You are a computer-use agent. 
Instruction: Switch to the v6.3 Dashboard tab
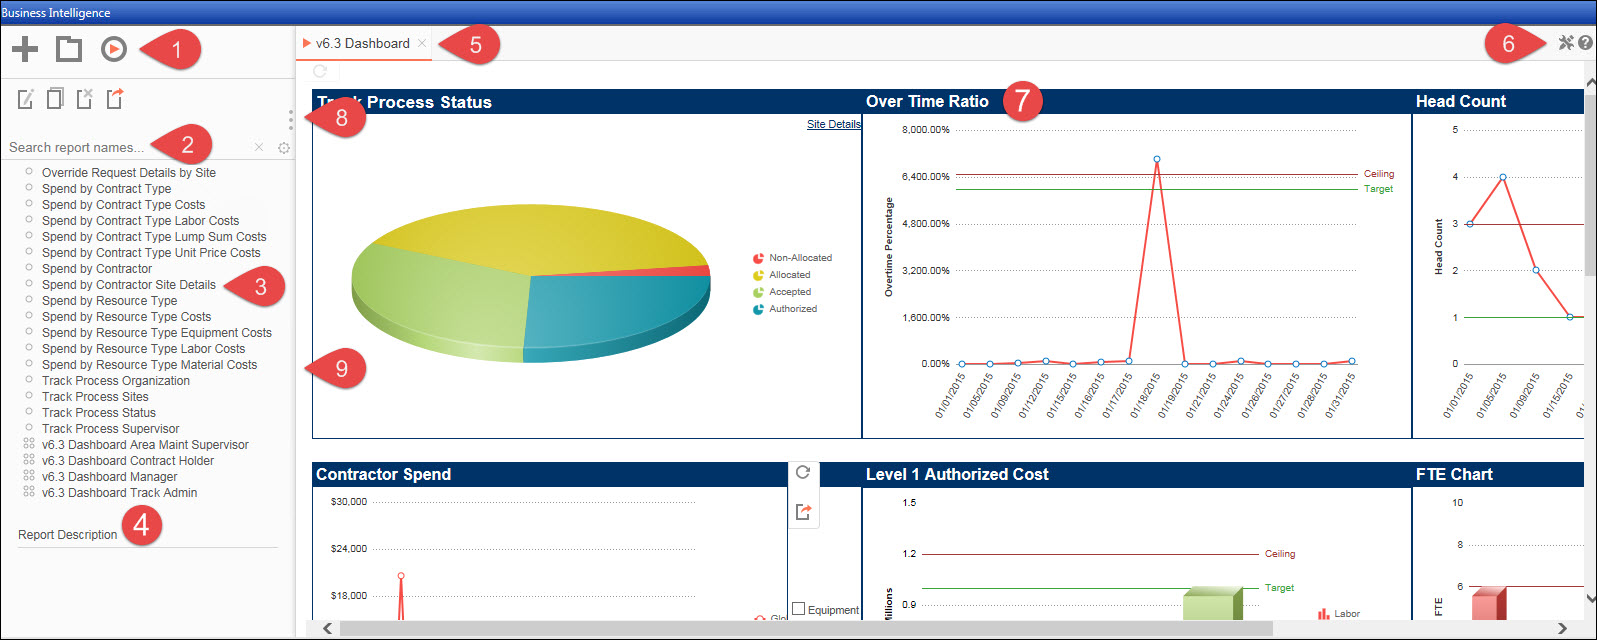tap(362, 43)
